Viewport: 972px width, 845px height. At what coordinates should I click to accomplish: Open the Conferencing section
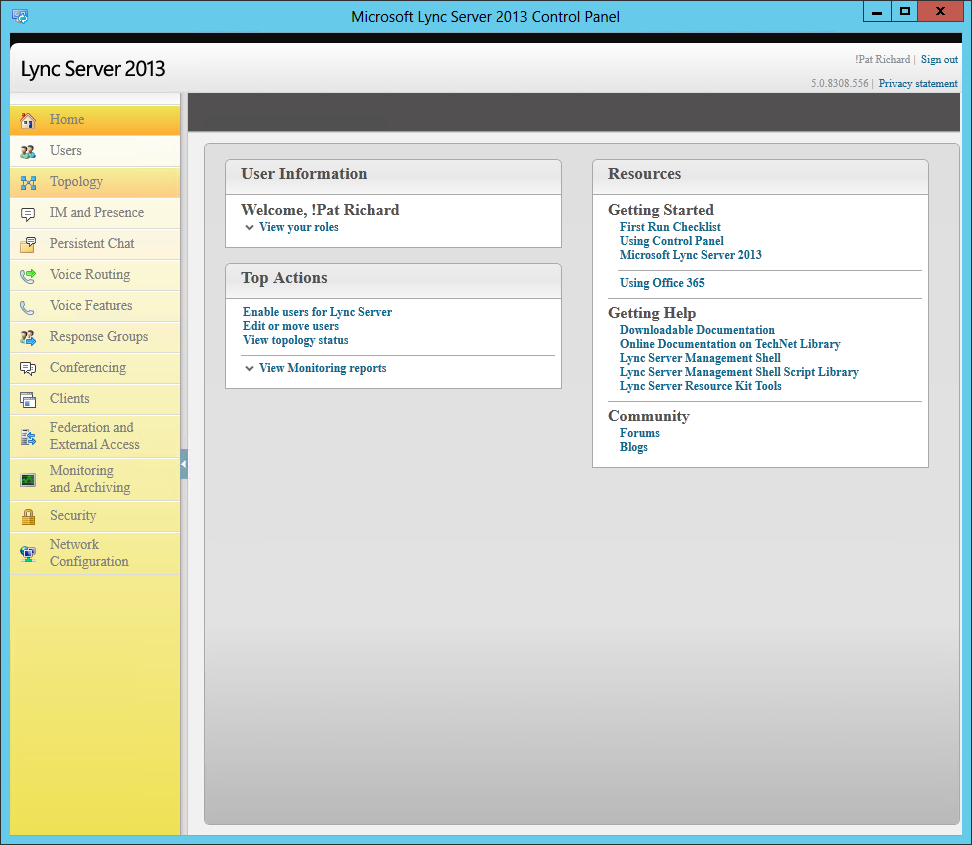click(x=95, y=368)
